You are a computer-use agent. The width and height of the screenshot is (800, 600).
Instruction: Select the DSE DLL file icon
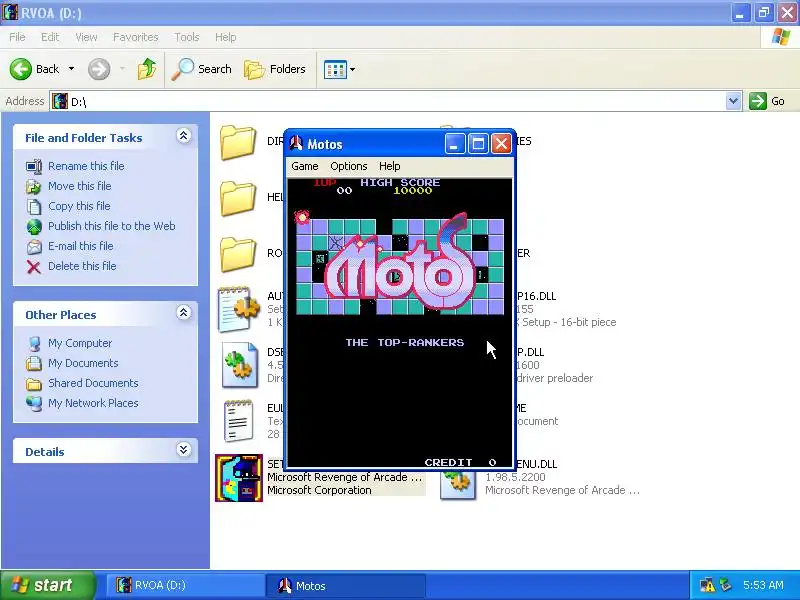click(x=239, y=365)
